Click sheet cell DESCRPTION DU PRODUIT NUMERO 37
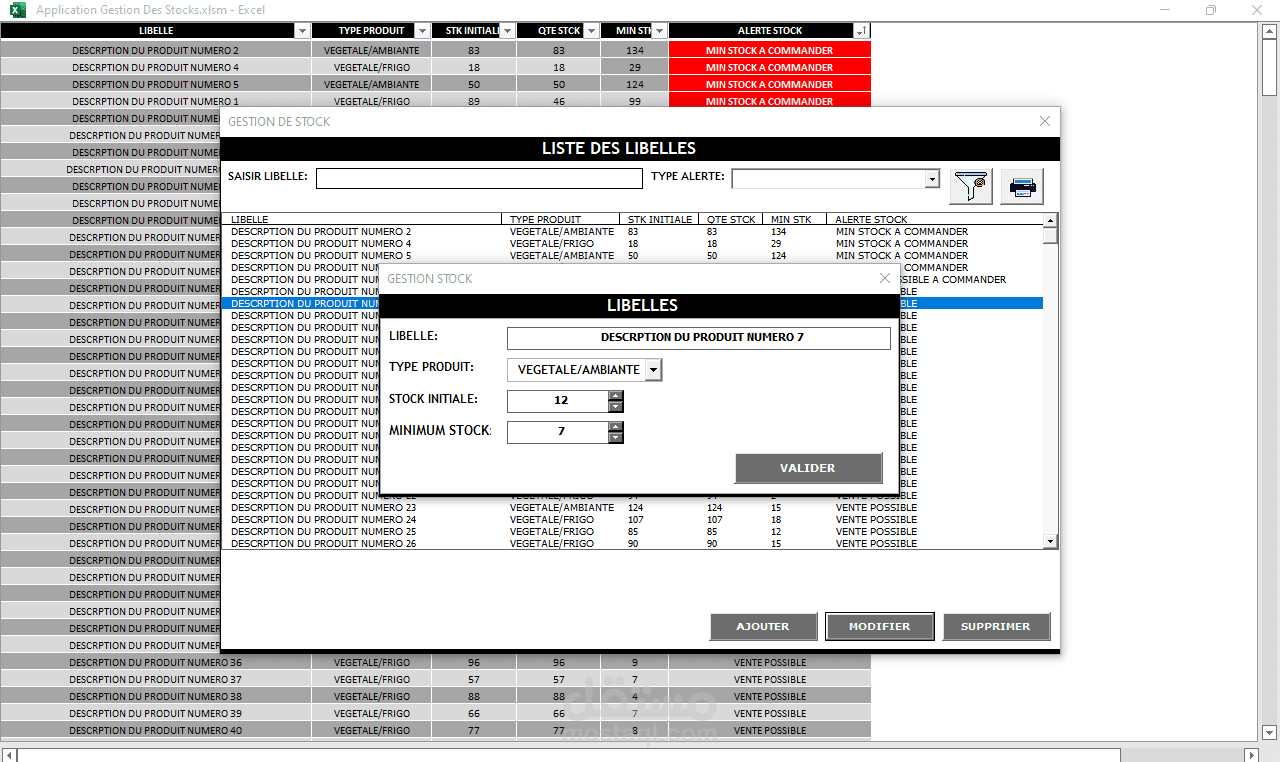1280x762 pixels. [155, 679]
